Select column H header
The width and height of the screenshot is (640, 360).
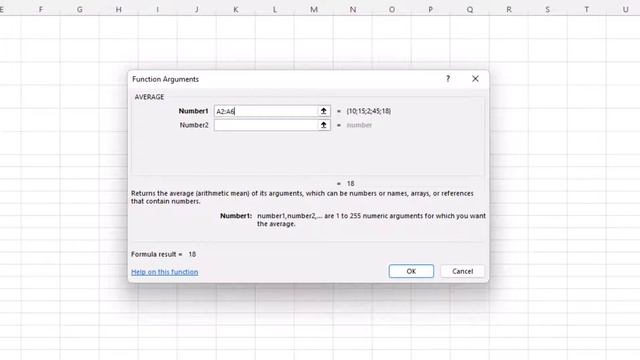click(118, 9)
